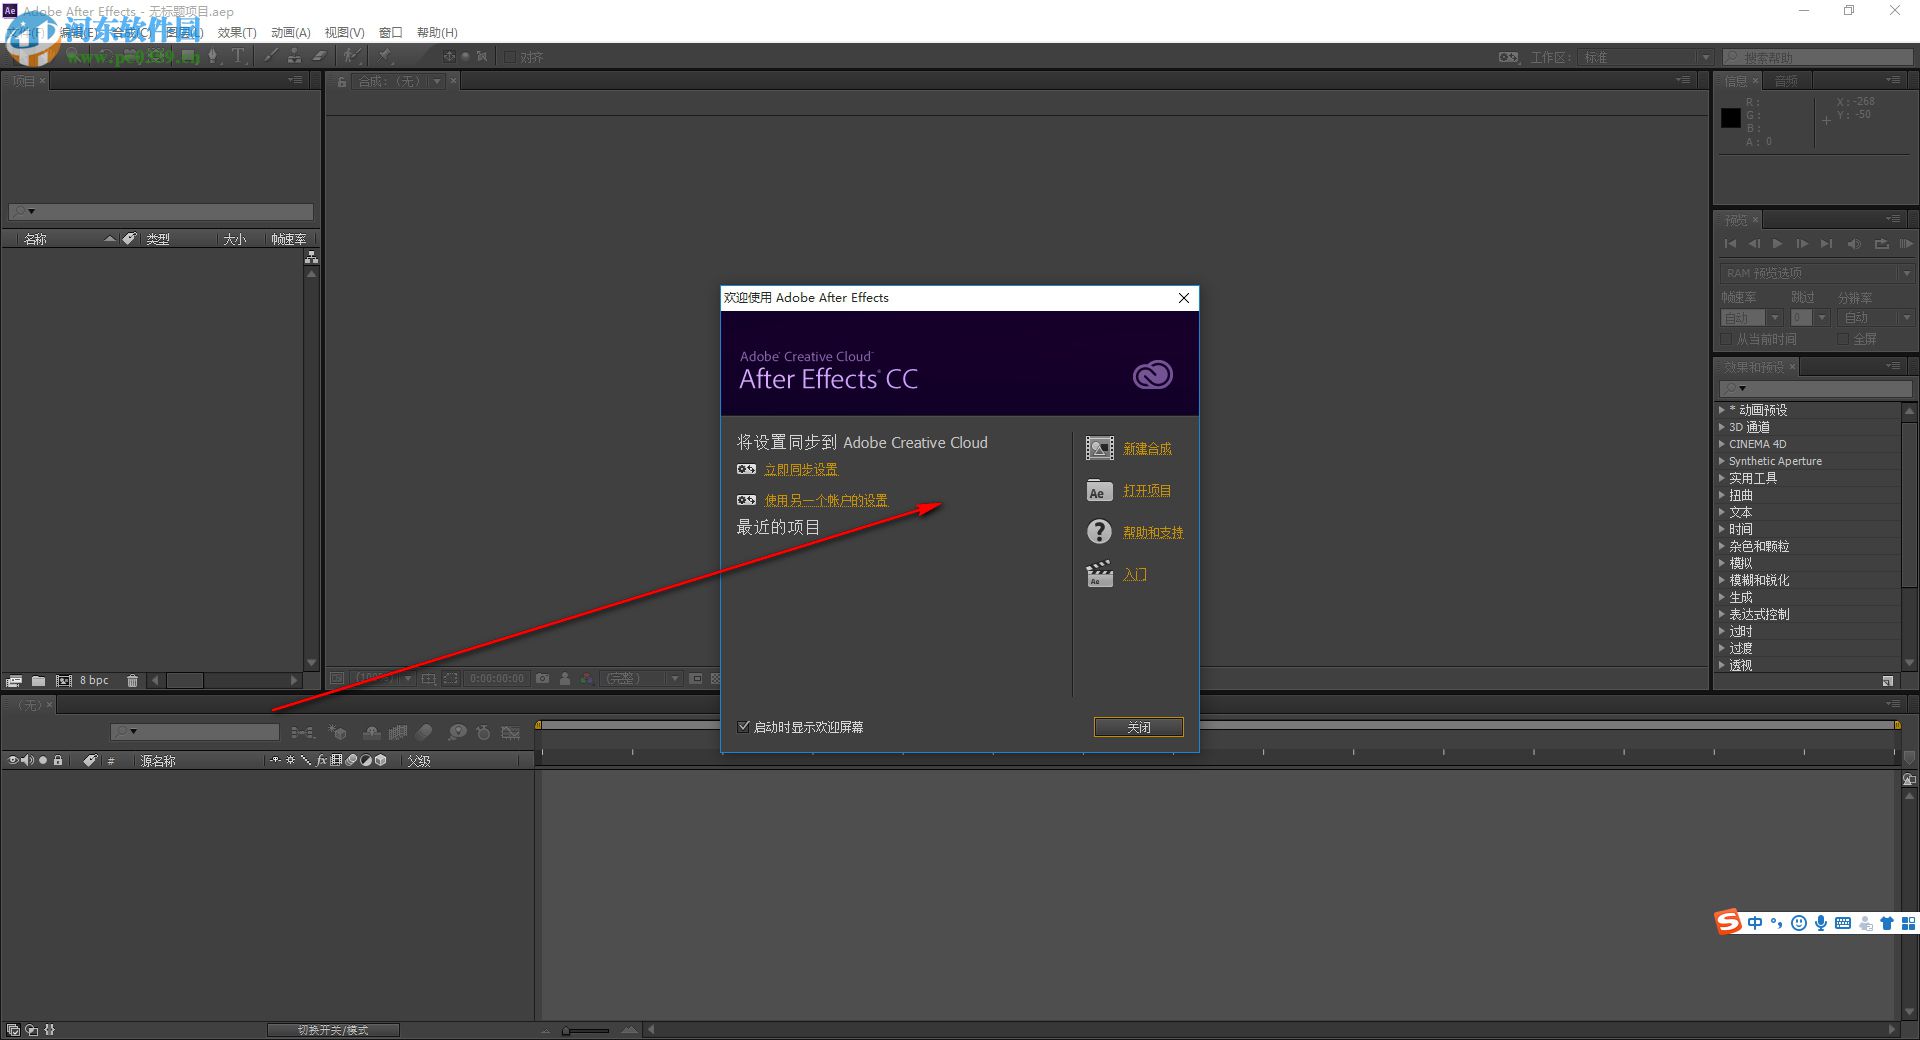Select the Puppet Pin tool

coord(386,56)
